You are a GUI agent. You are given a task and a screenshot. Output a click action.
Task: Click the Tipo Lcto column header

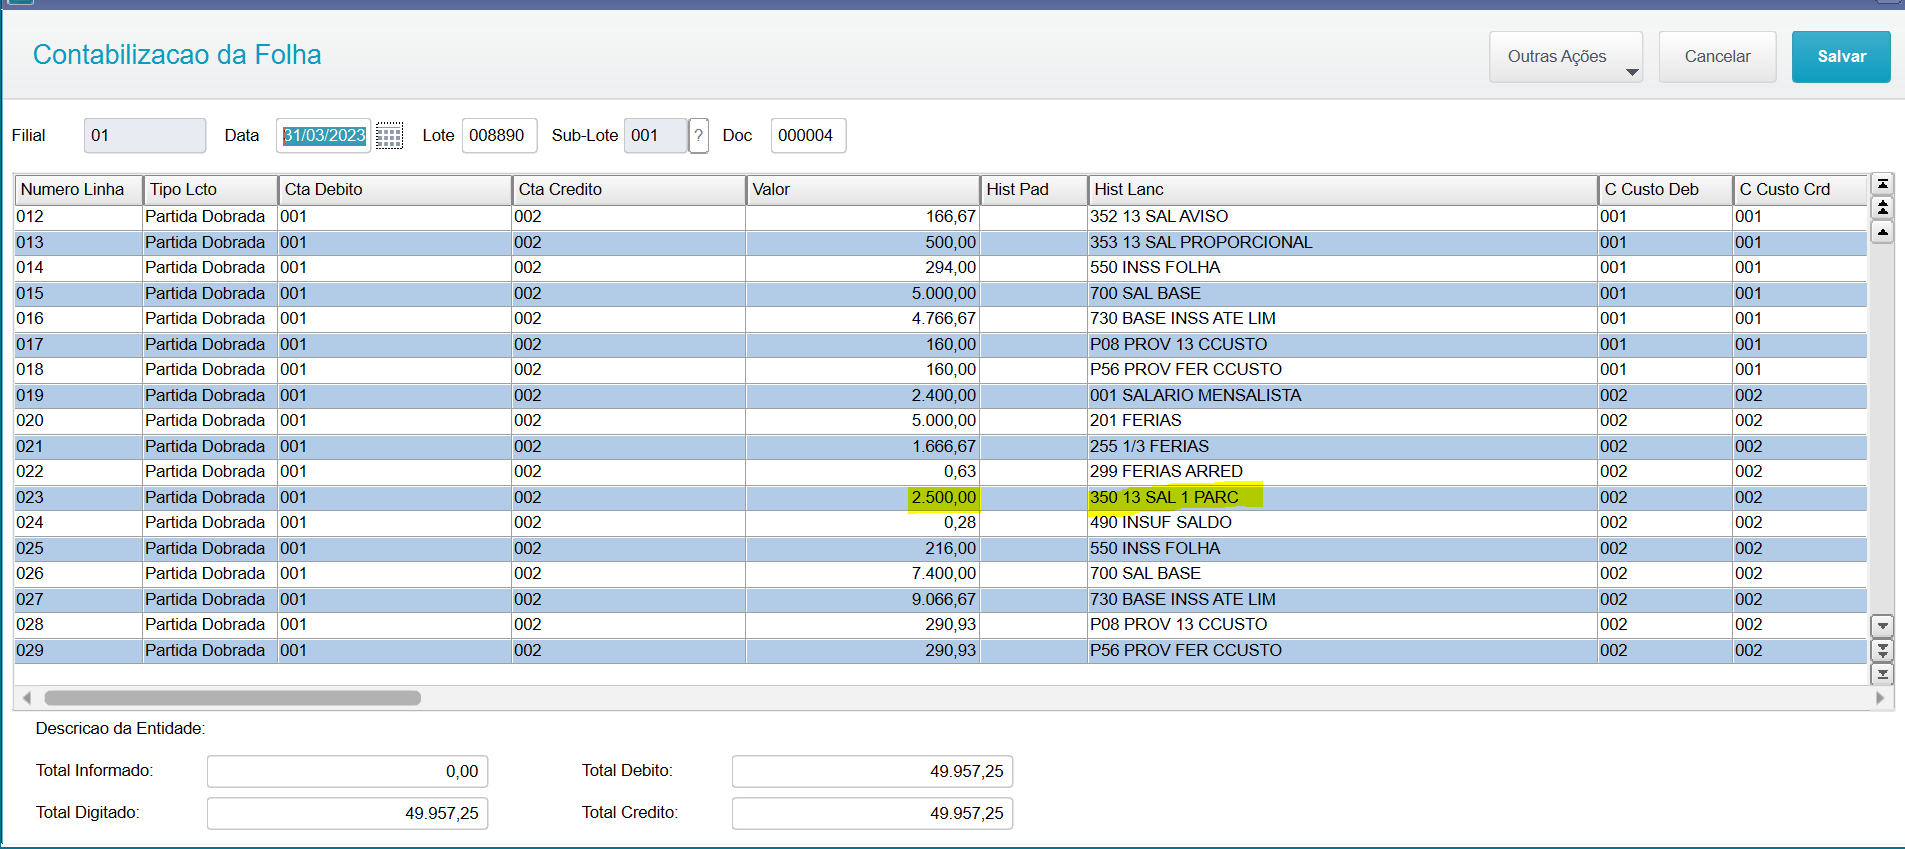pos(211,190)
